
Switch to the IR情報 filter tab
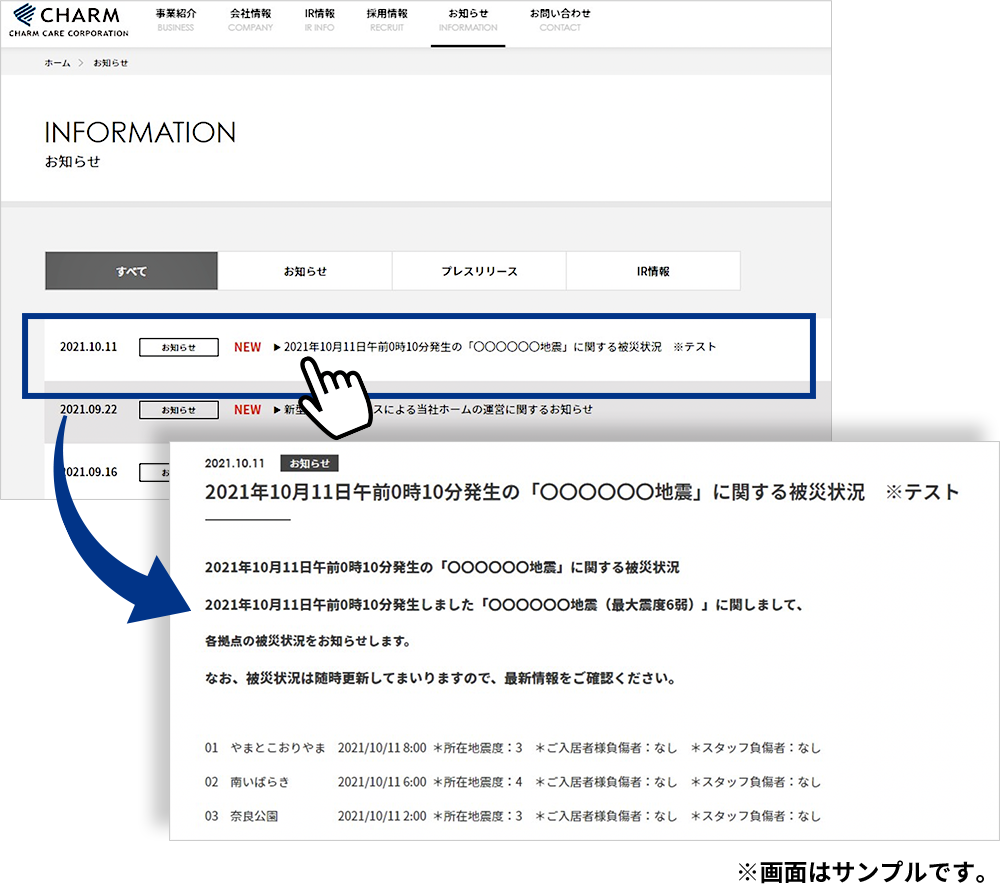pyautogui.click(x=653, y=271)
